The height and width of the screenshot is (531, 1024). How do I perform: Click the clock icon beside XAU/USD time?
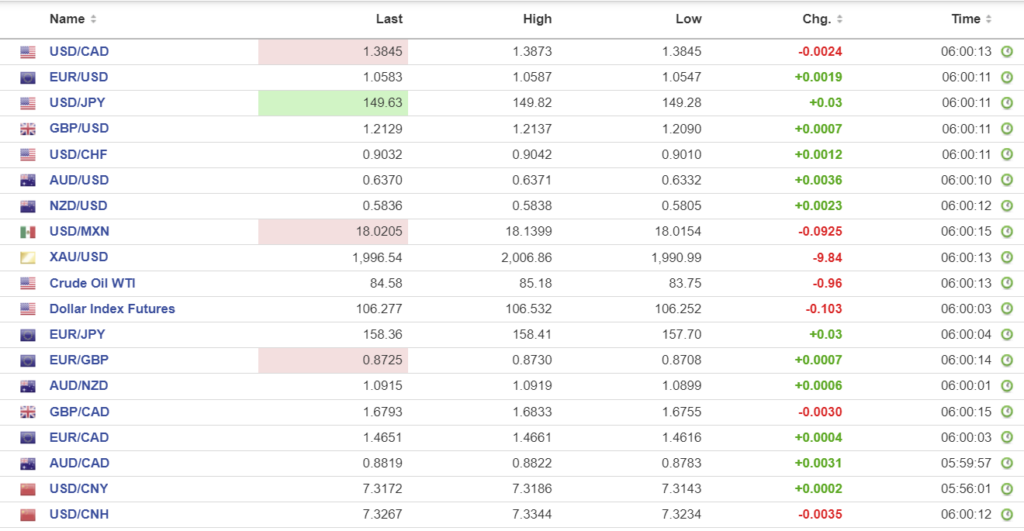coord(1007,258)
